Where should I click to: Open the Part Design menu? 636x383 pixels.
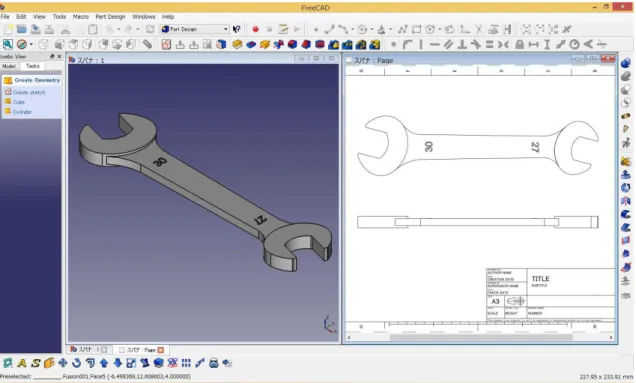110,17
